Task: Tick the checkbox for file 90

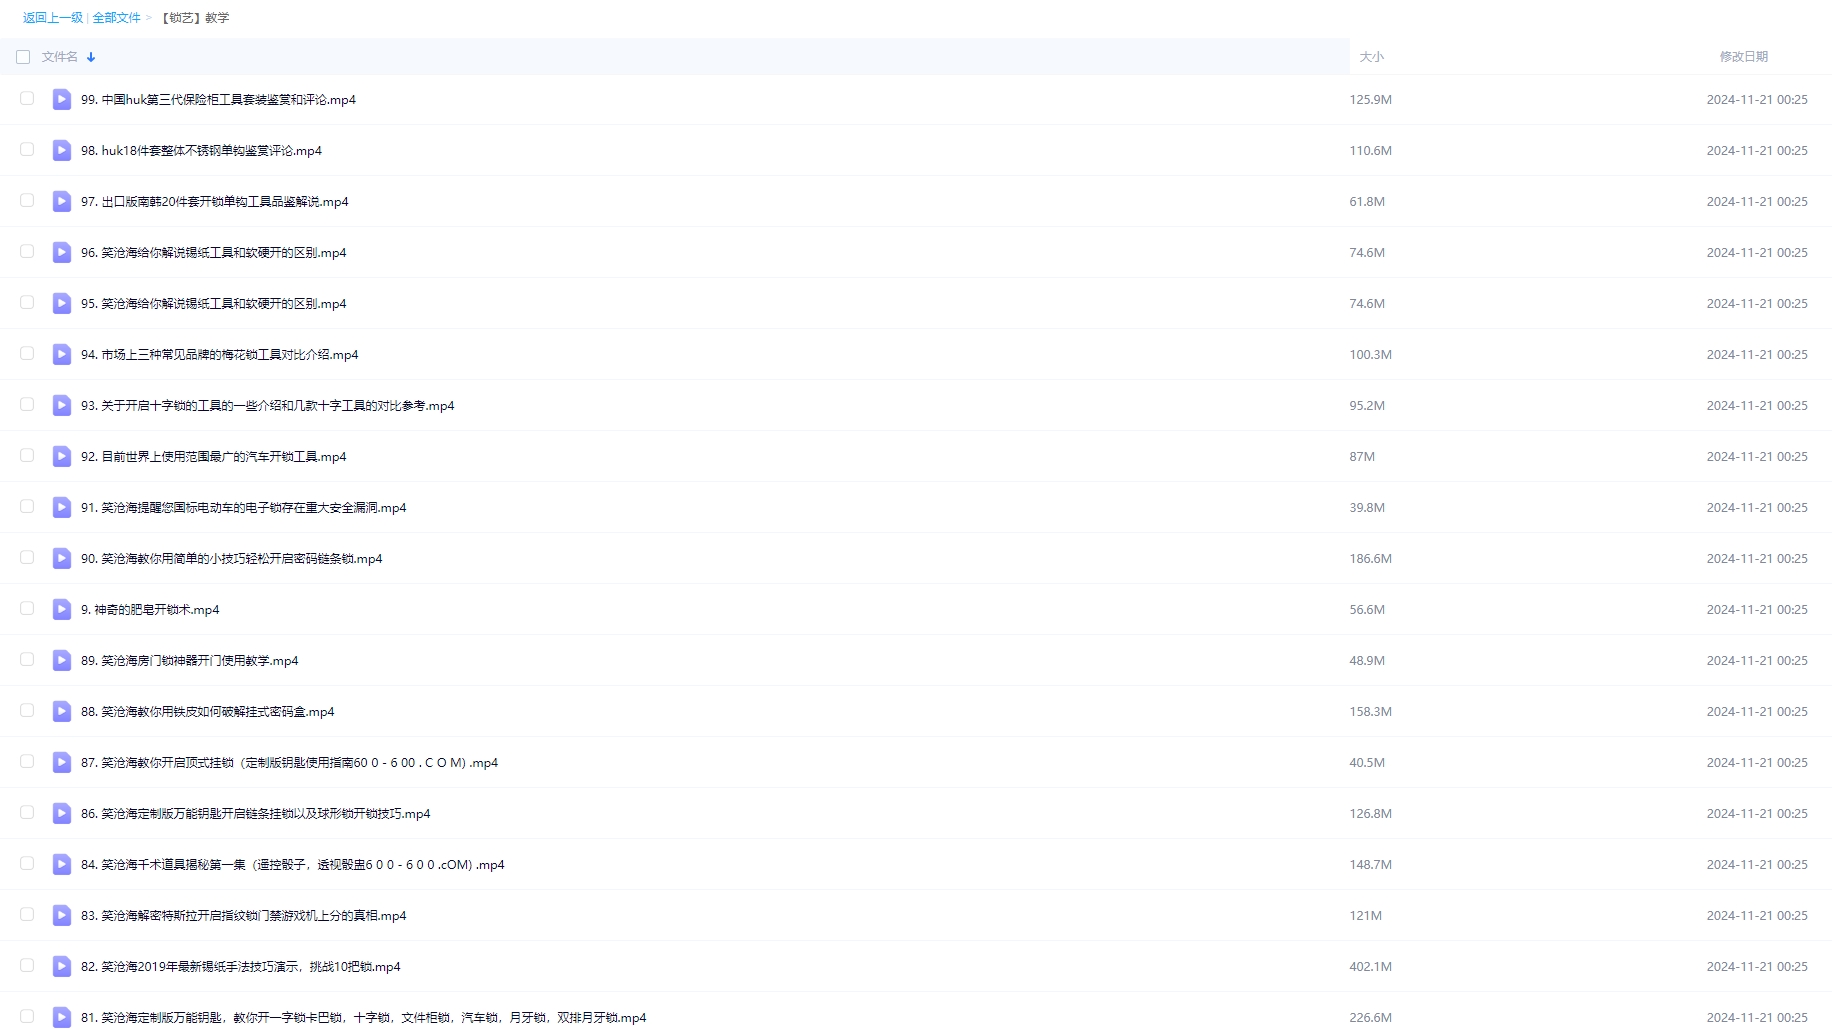Action: click(x=27, y=557)
